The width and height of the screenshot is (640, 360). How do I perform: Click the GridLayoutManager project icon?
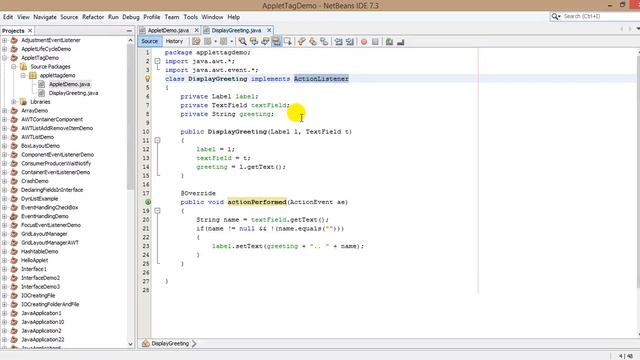pyautogui.click(x=14, y=234)
